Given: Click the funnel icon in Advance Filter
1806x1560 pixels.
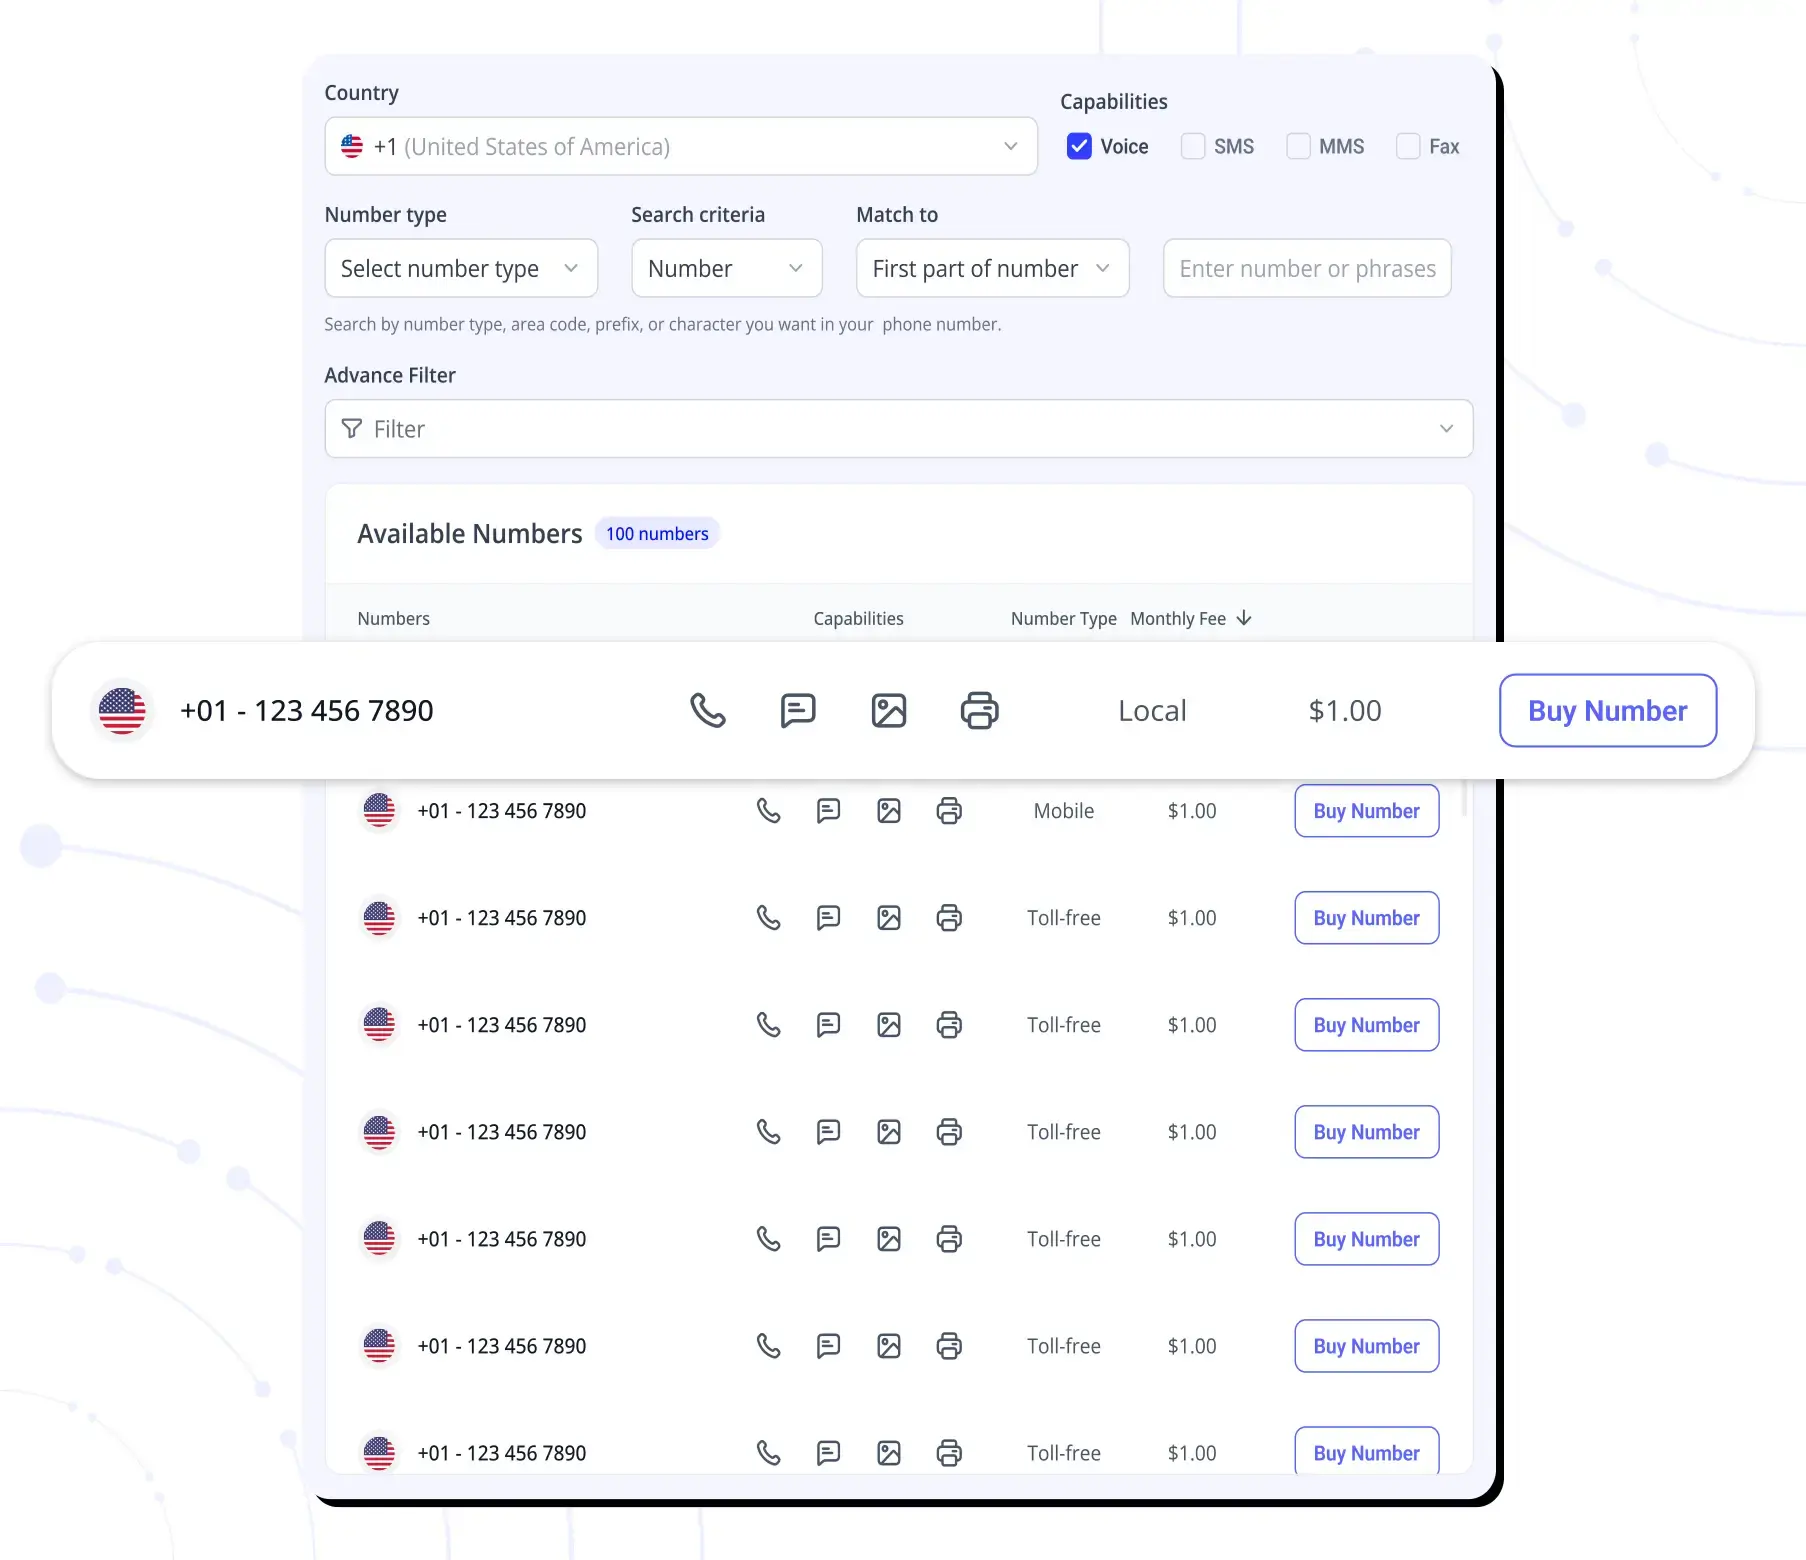Looking at the screenshot, I should pyautogui.click(x=352, y=429).
